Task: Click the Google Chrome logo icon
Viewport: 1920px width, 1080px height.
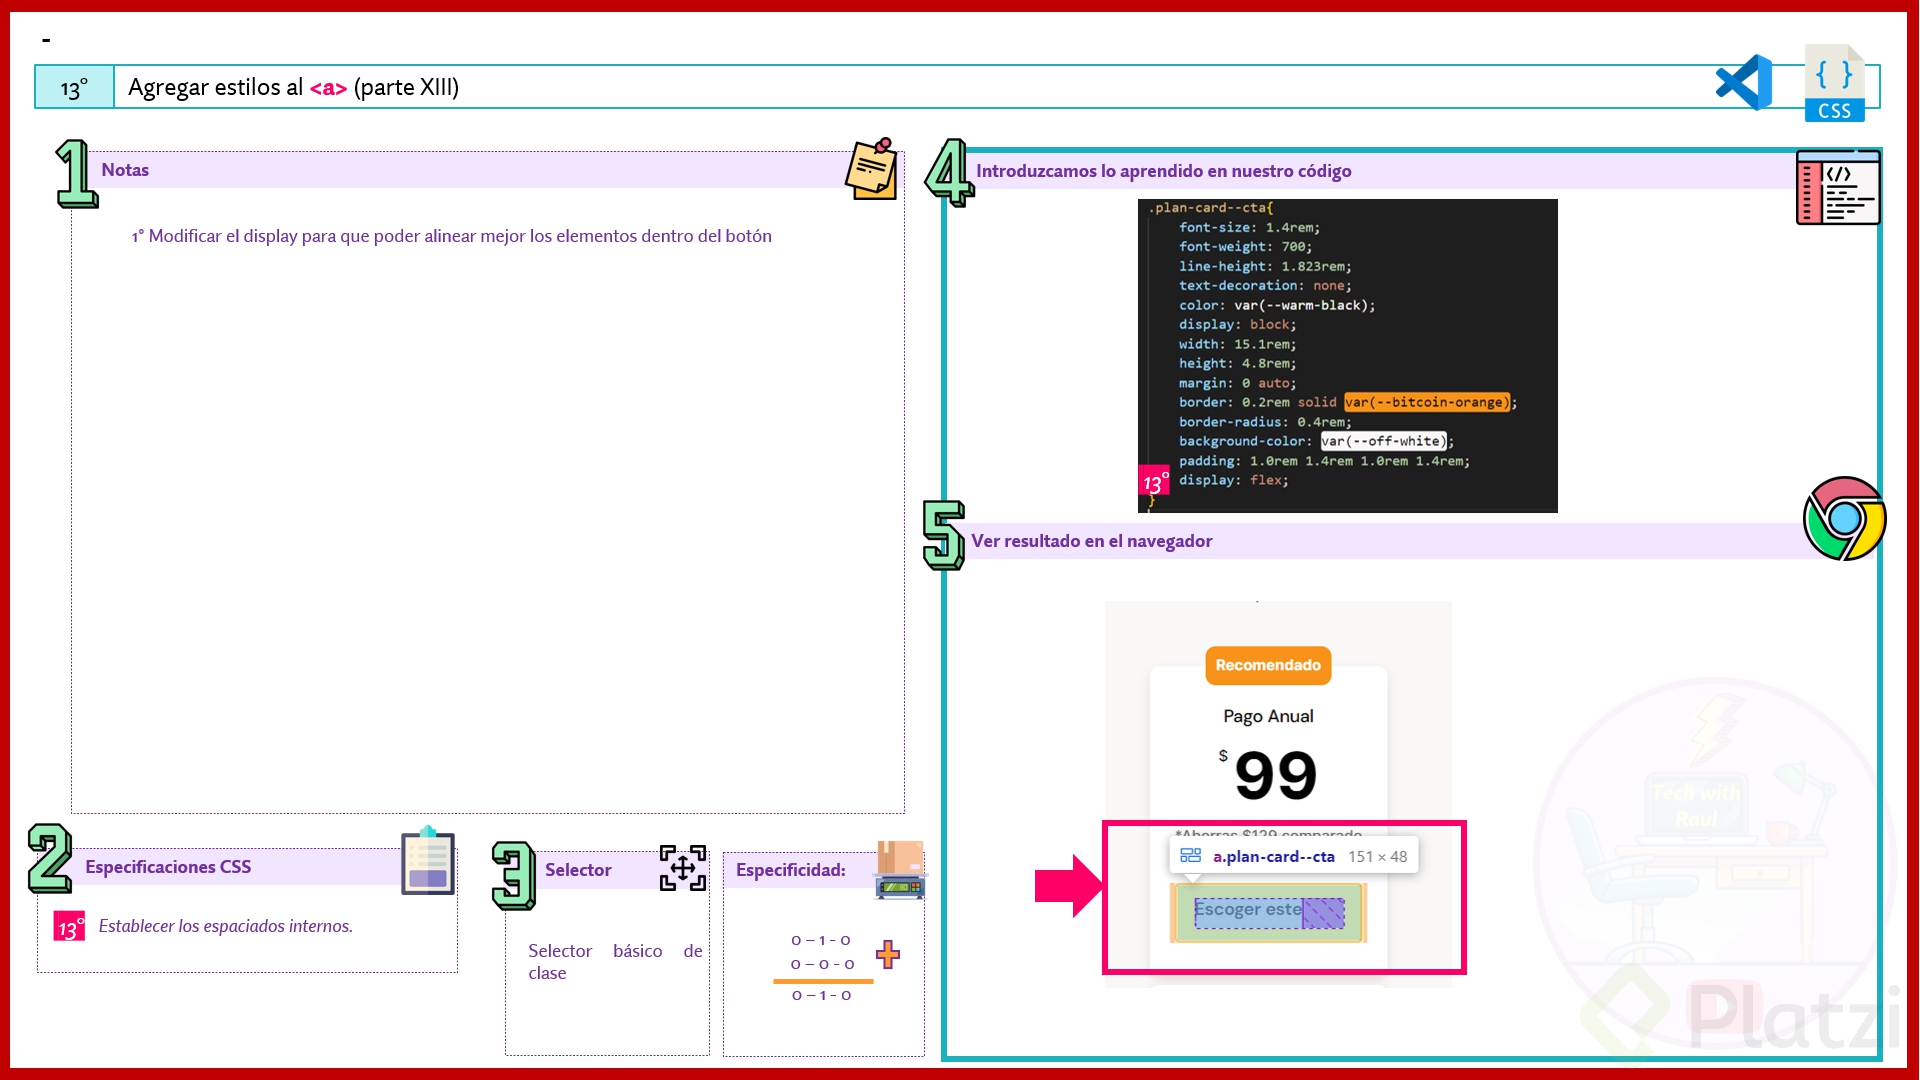Action: [x=1844, y=518]
